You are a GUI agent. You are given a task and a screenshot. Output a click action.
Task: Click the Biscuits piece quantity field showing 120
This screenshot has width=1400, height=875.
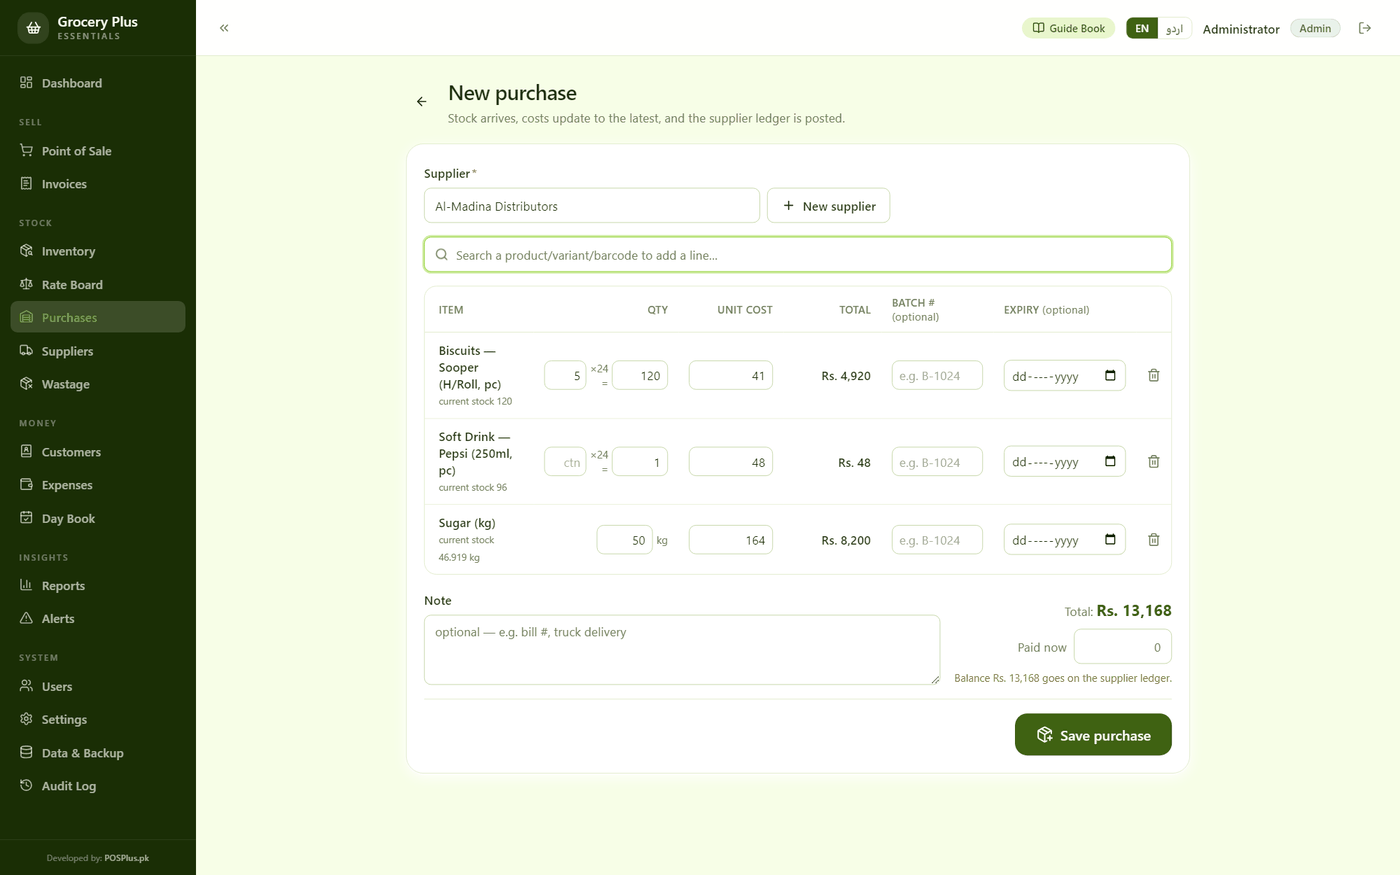[640, 376]
